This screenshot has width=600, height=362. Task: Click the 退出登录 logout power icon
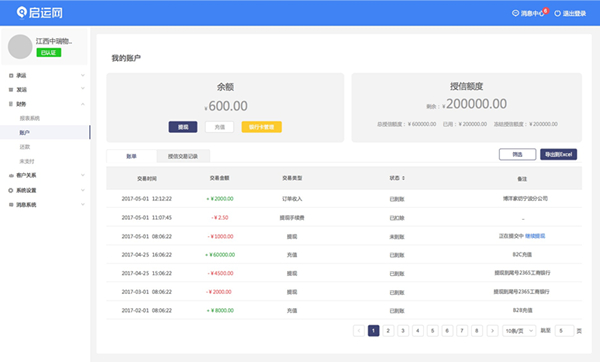tap(558, 13)
